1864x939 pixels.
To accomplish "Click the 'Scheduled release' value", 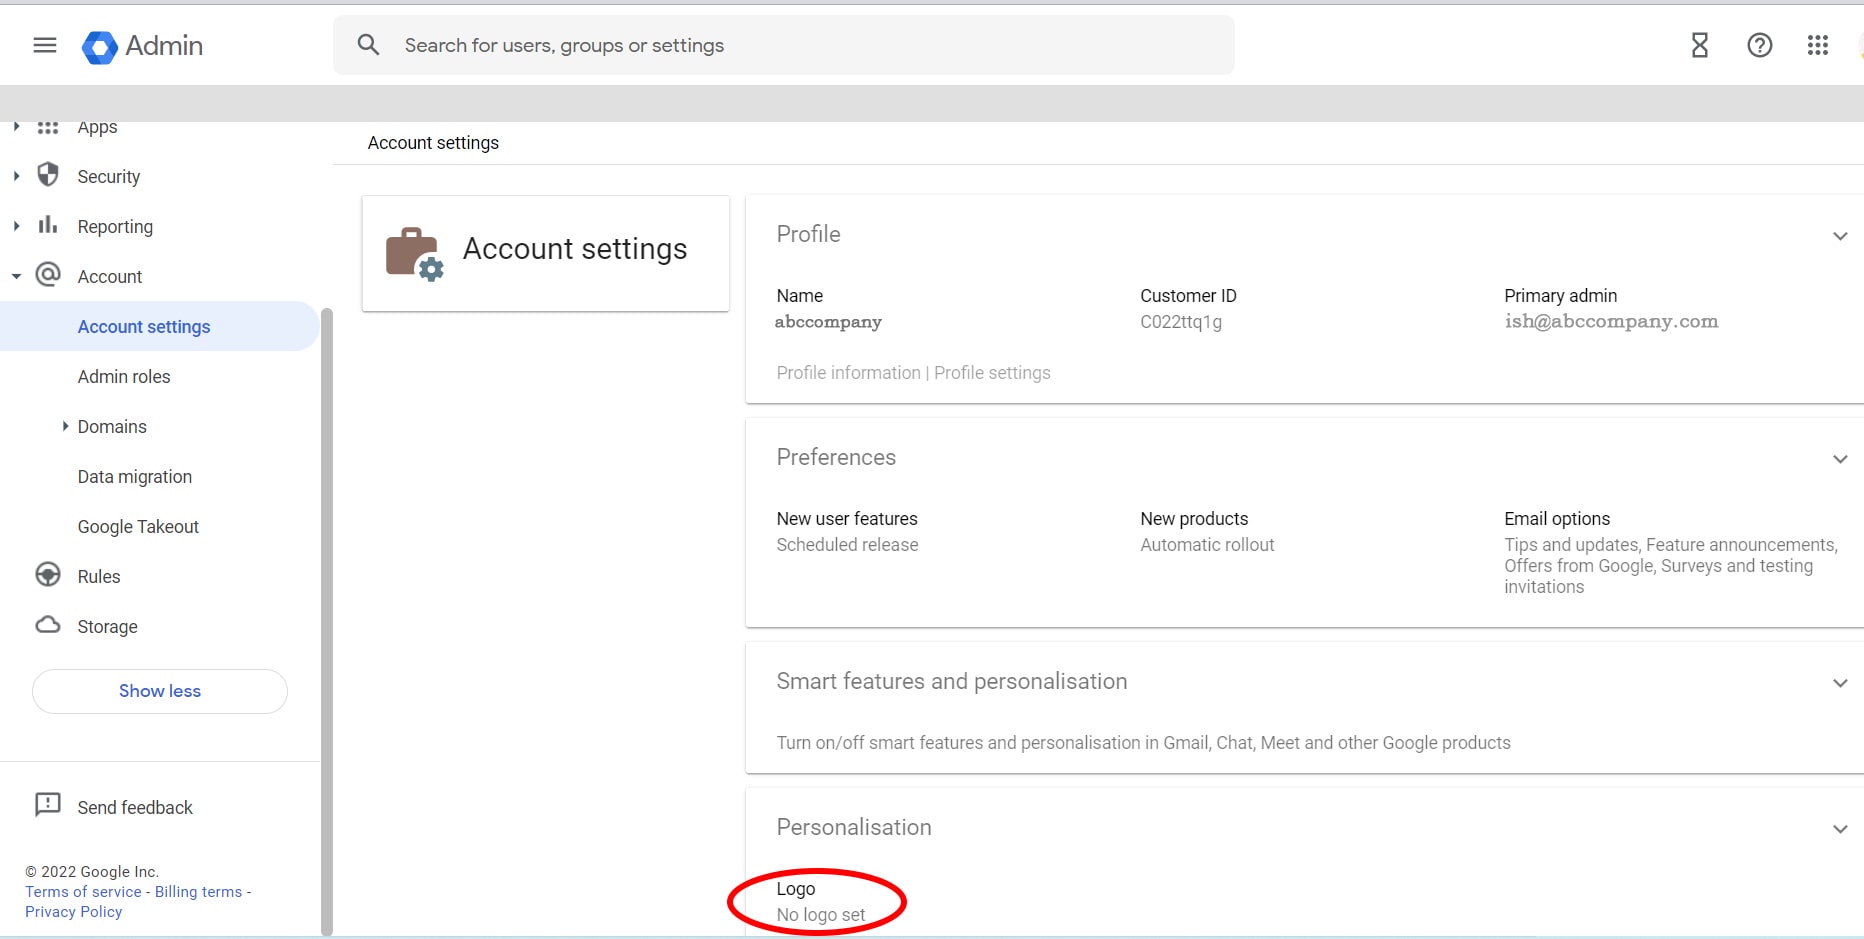I will [x=847, y=545].
